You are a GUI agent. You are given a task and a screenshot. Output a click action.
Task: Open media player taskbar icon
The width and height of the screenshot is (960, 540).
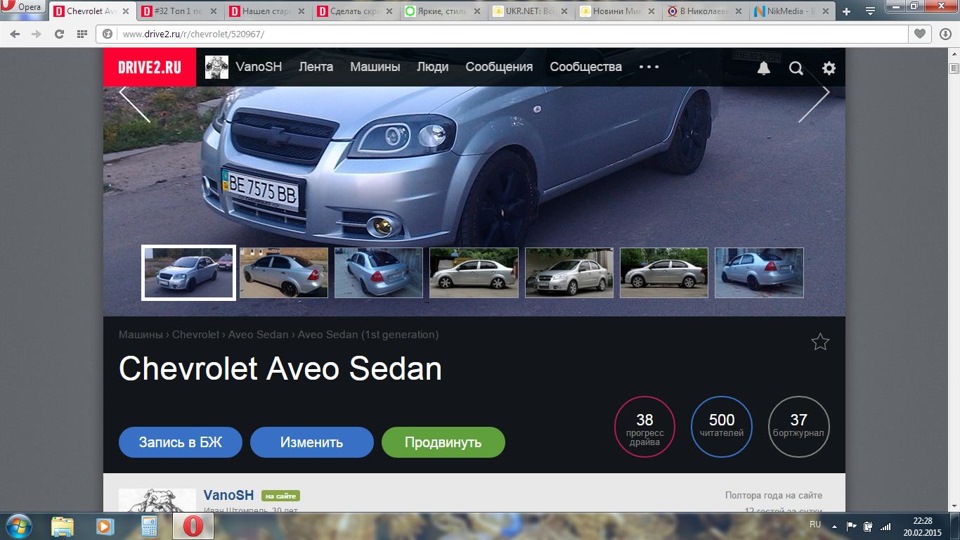click(105, 526)
